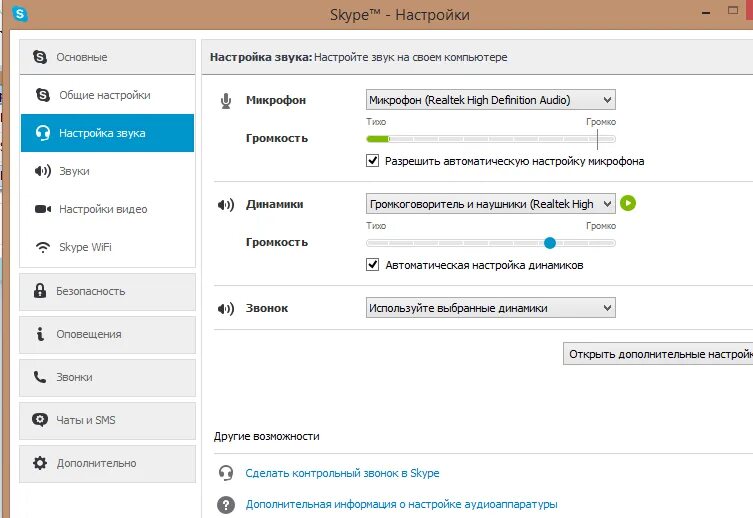
Task: Select Skype WiFi in sidebar
Action: pos(108,247)
